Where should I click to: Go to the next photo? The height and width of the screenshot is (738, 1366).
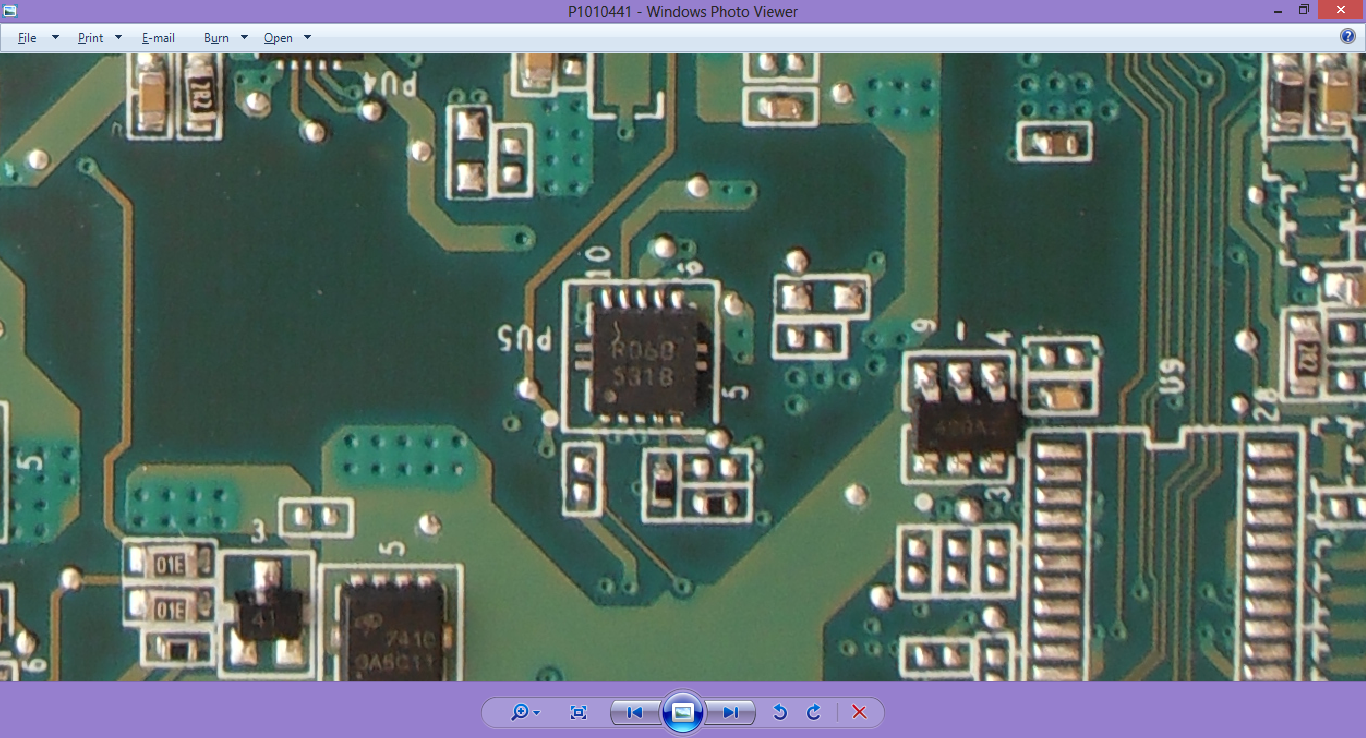730,712
